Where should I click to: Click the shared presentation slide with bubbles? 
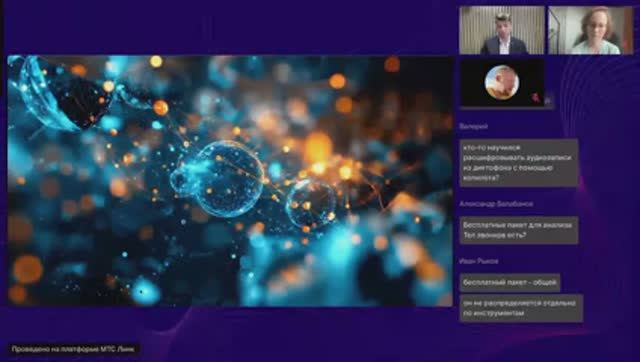coord(230,181)
